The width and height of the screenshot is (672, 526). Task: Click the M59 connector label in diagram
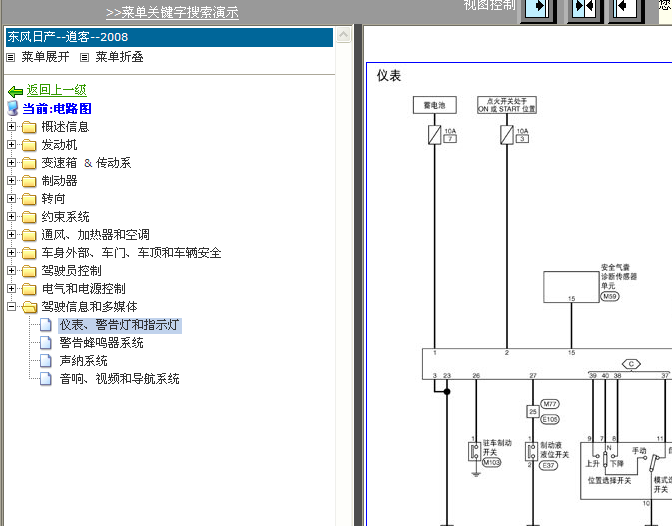pos(609,296)
